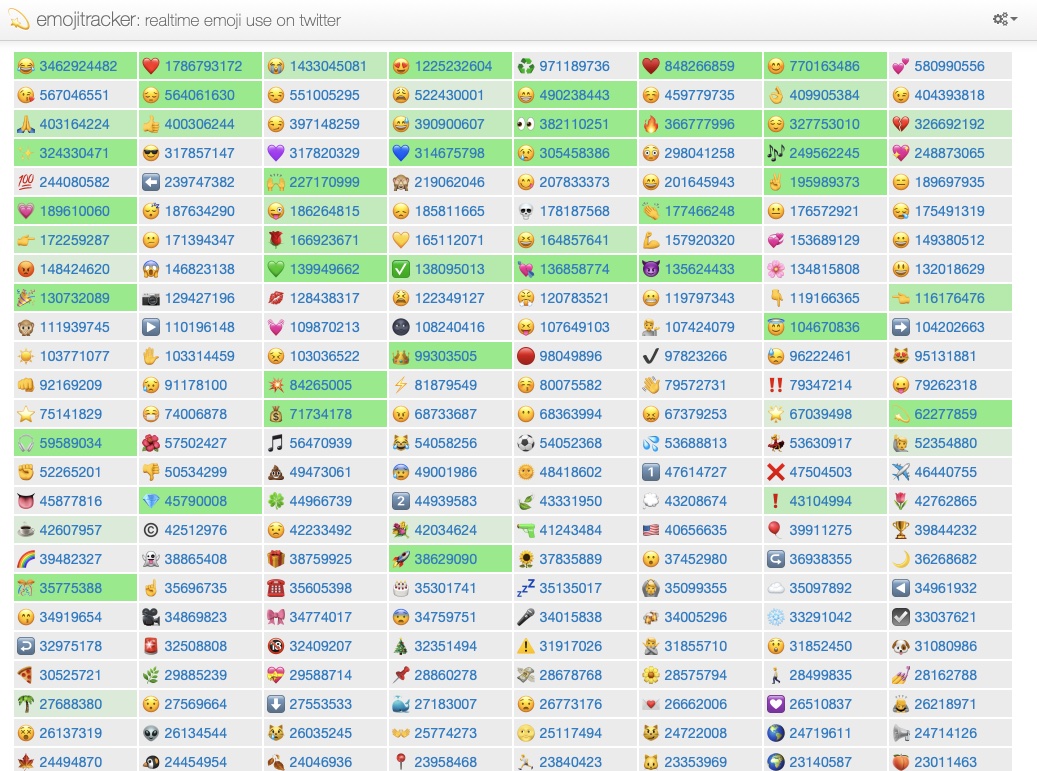Open the Christmas tree emoji tile
This screenshot has width=1037, height=771.
pyautogui.click(x=400, y=647)
